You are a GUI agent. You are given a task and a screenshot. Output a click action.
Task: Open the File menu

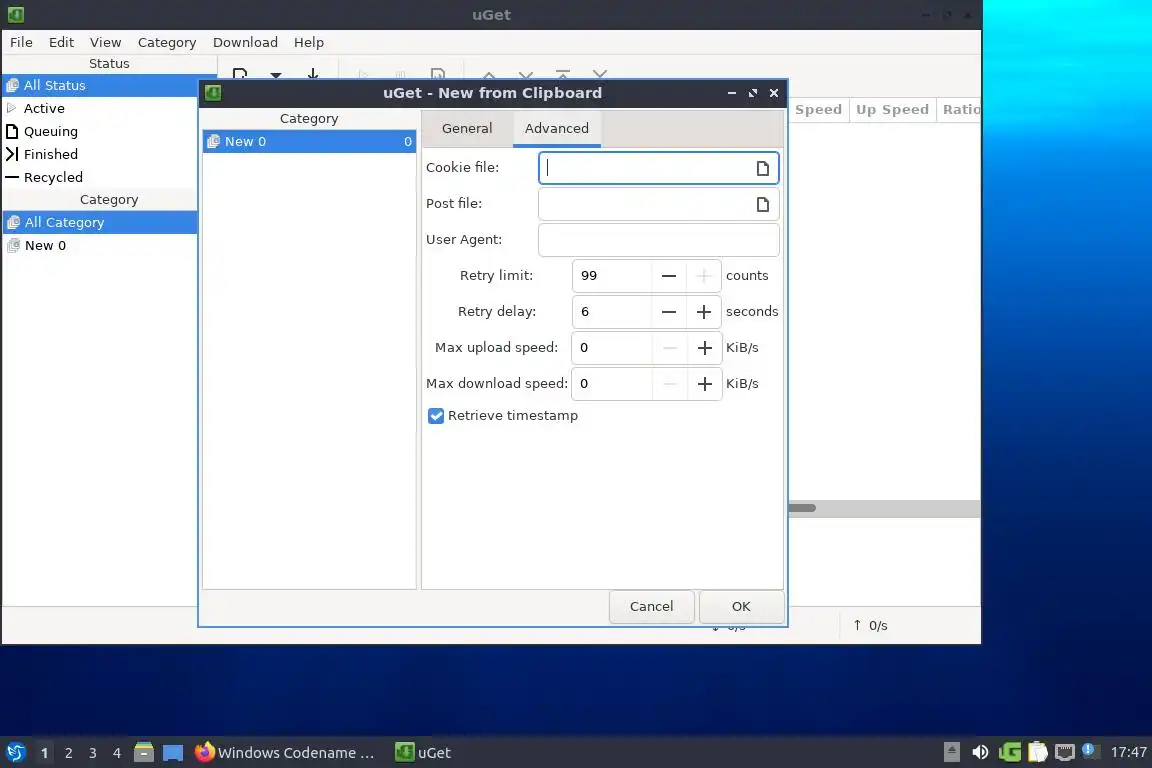21,43
